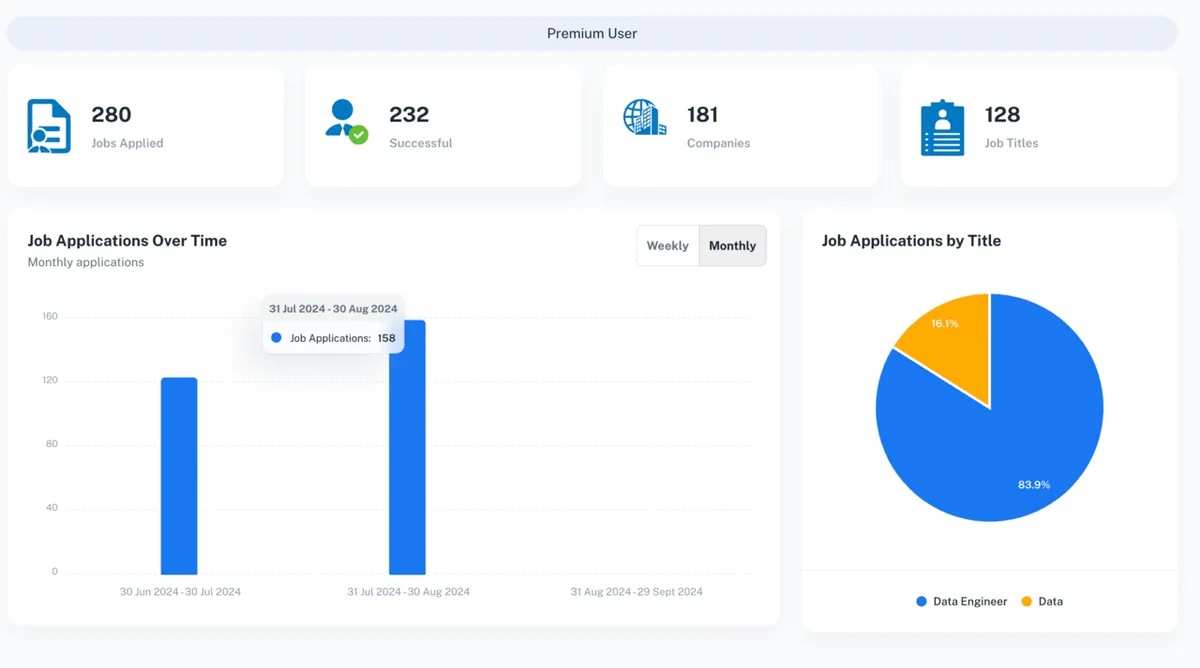1200x668 pixels.
Task: Select the Monthly view toggle
Action: click(x=732, y=246)
